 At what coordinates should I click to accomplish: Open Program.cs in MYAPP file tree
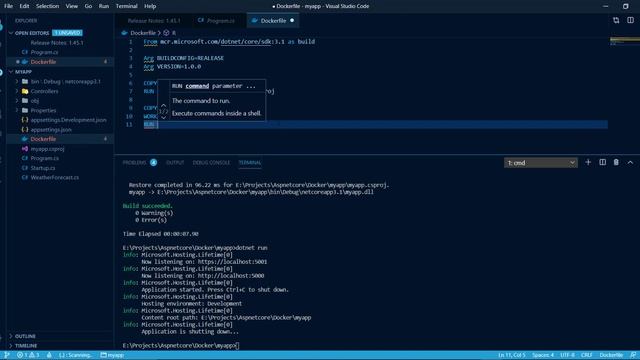[x=44, y=158]
